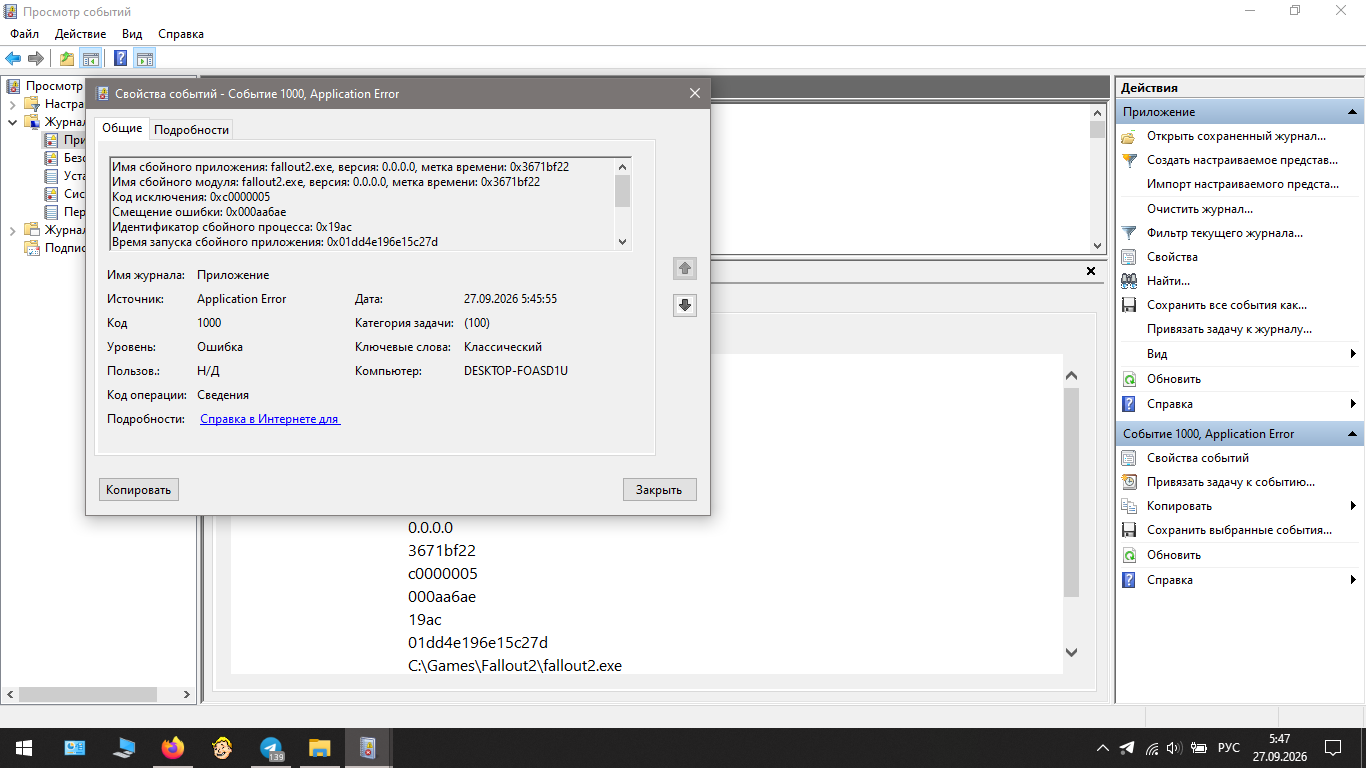Expand the Копировать submenu in Actions

click(x=1353, y=506)
